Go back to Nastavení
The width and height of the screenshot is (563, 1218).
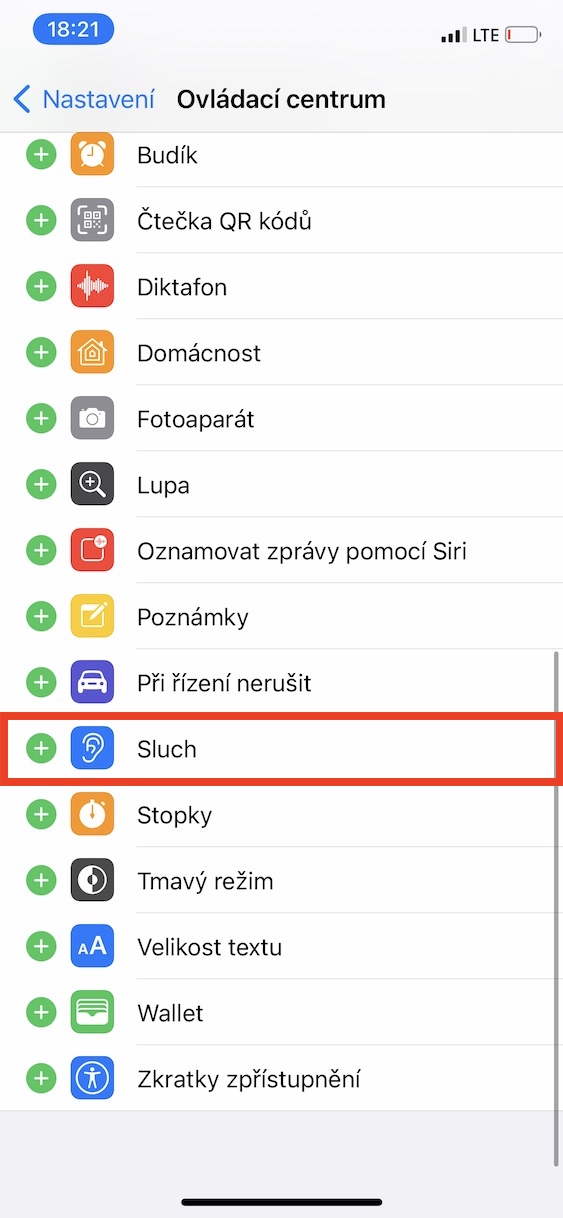[84, 99]
